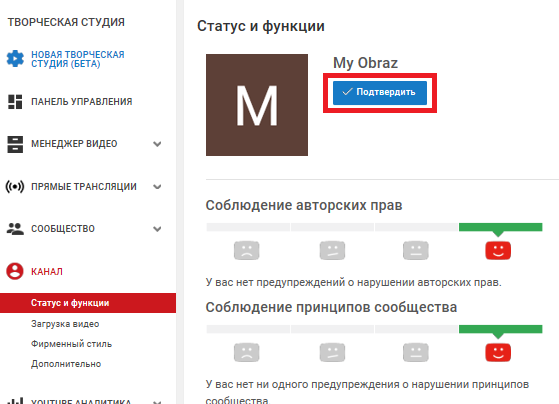559x404 pixels.
Task: Open НОВАЯ ТВОРЧЕСКАЯ СТУДИЯ (БЕТА) link
Action: click(x=78, y=59)
